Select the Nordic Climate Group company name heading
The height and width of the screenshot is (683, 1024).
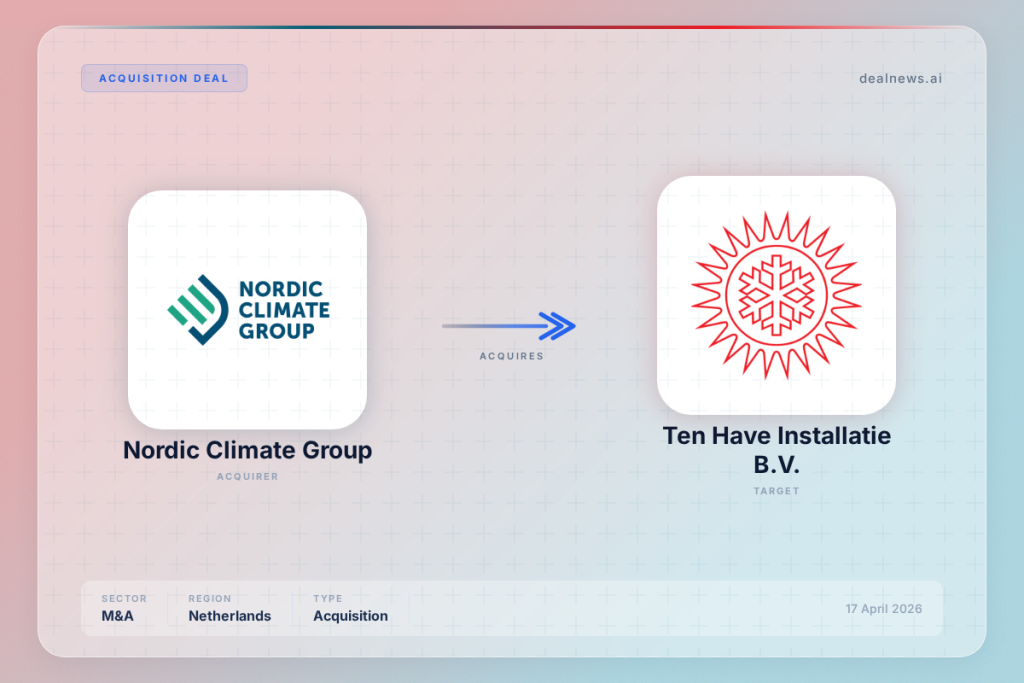[x=247, y=450]
